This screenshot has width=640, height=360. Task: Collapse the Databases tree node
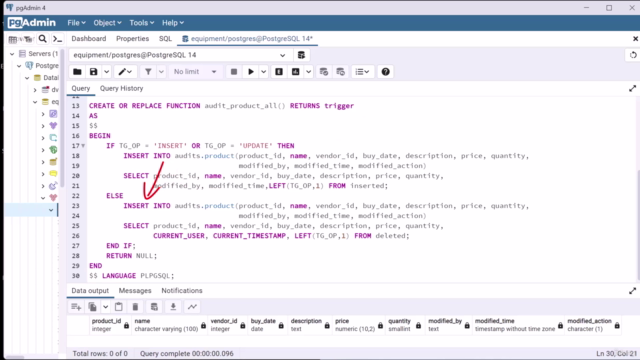click(27, 78)
